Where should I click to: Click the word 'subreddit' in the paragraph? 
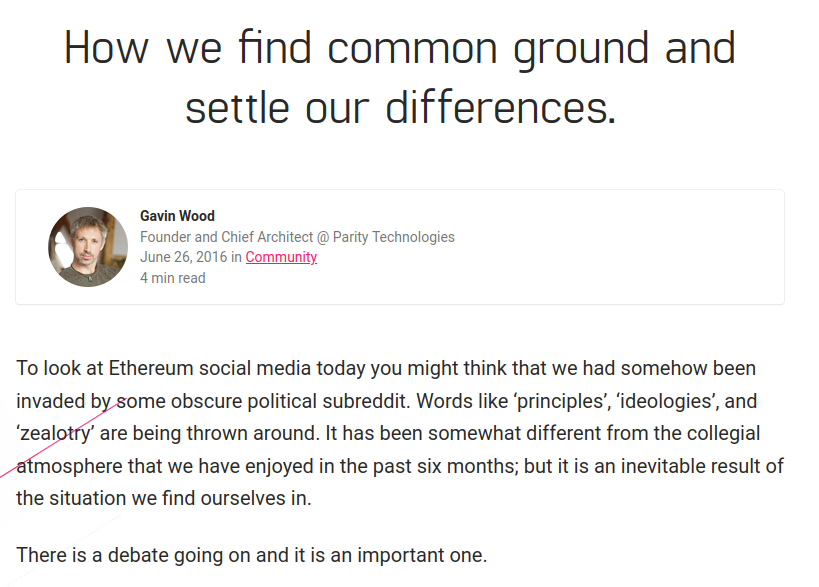tap(357, 402)
